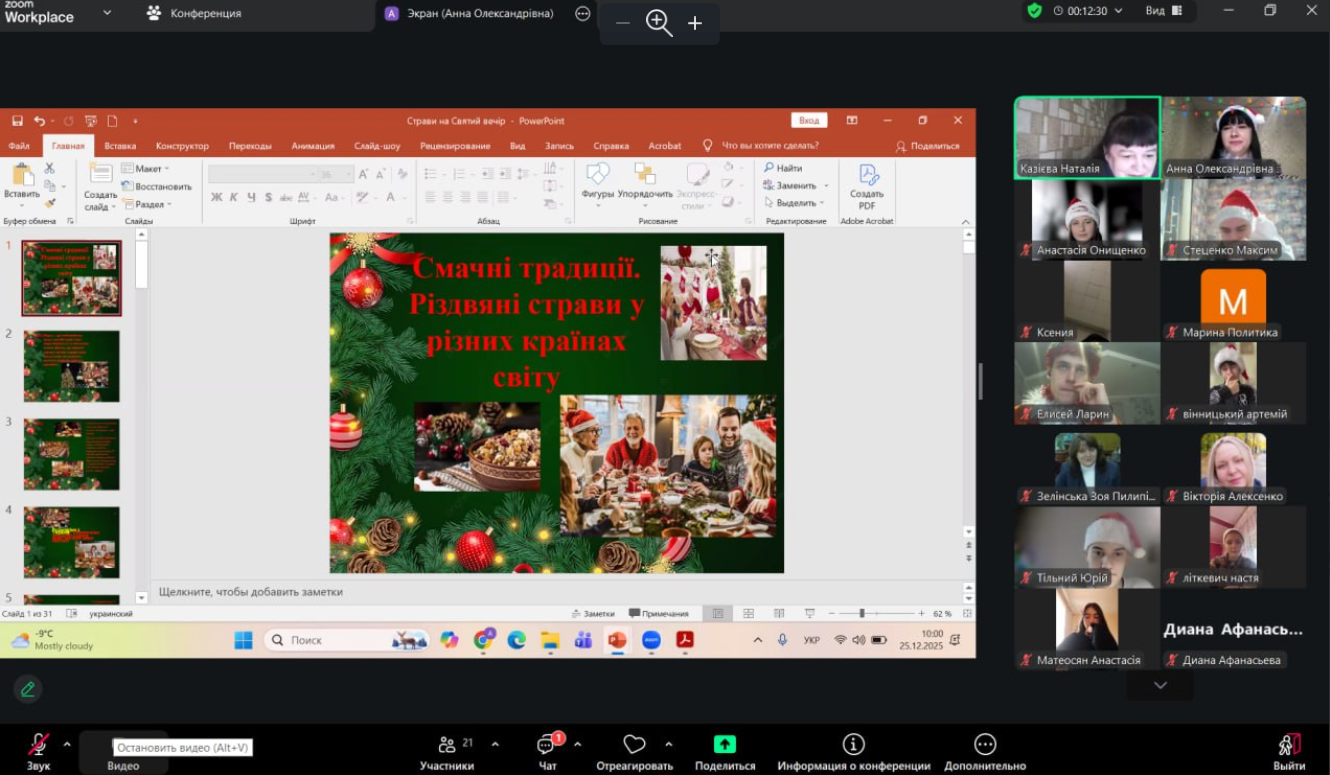
Task: Click the React heart icon
Action: click(634, 745)
